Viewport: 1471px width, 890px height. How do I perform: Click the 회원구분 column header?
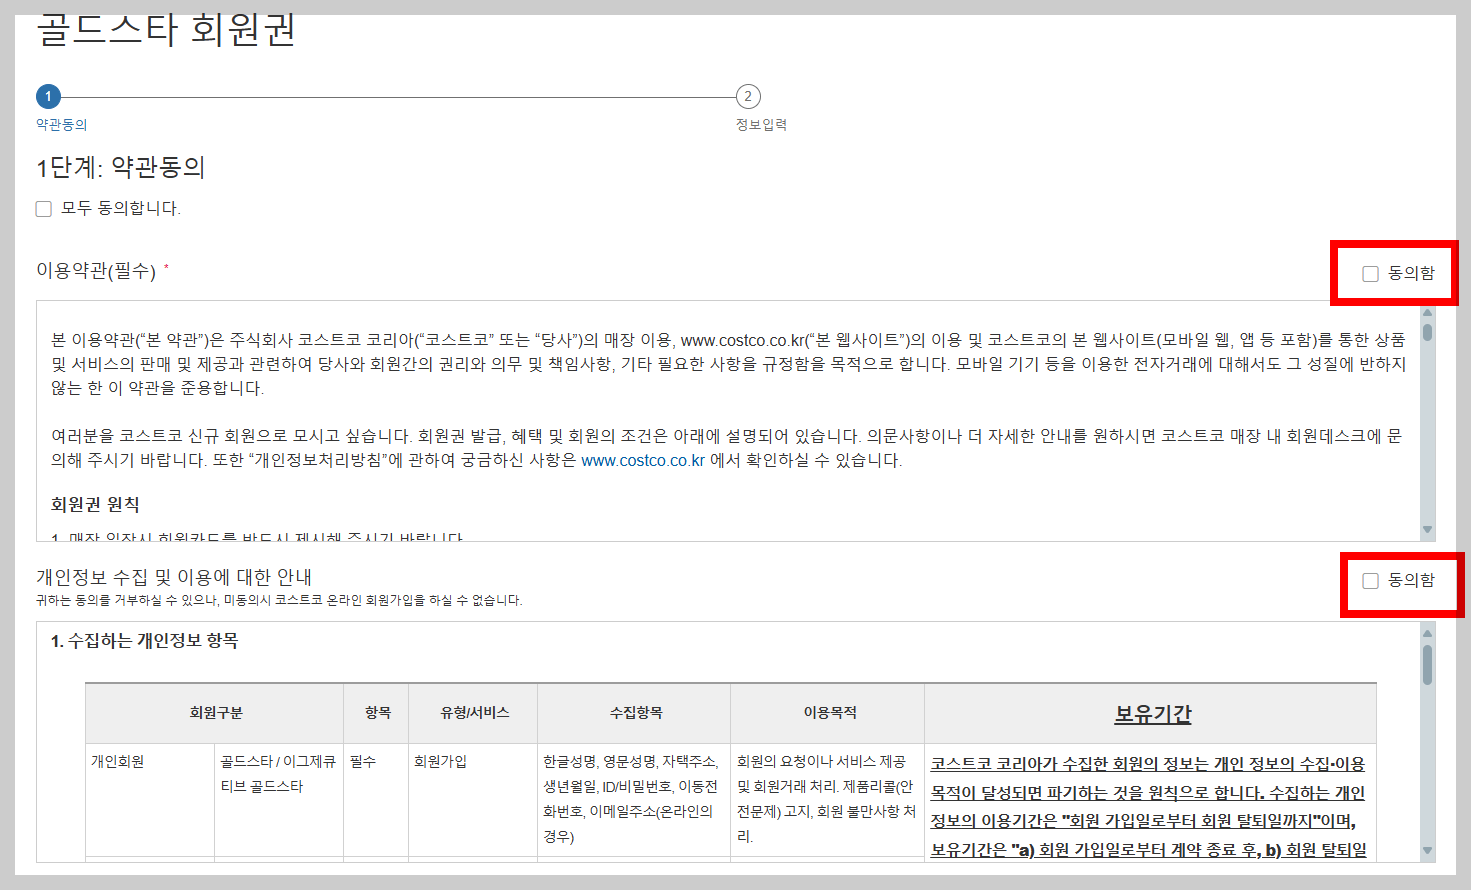coord(215,713)
